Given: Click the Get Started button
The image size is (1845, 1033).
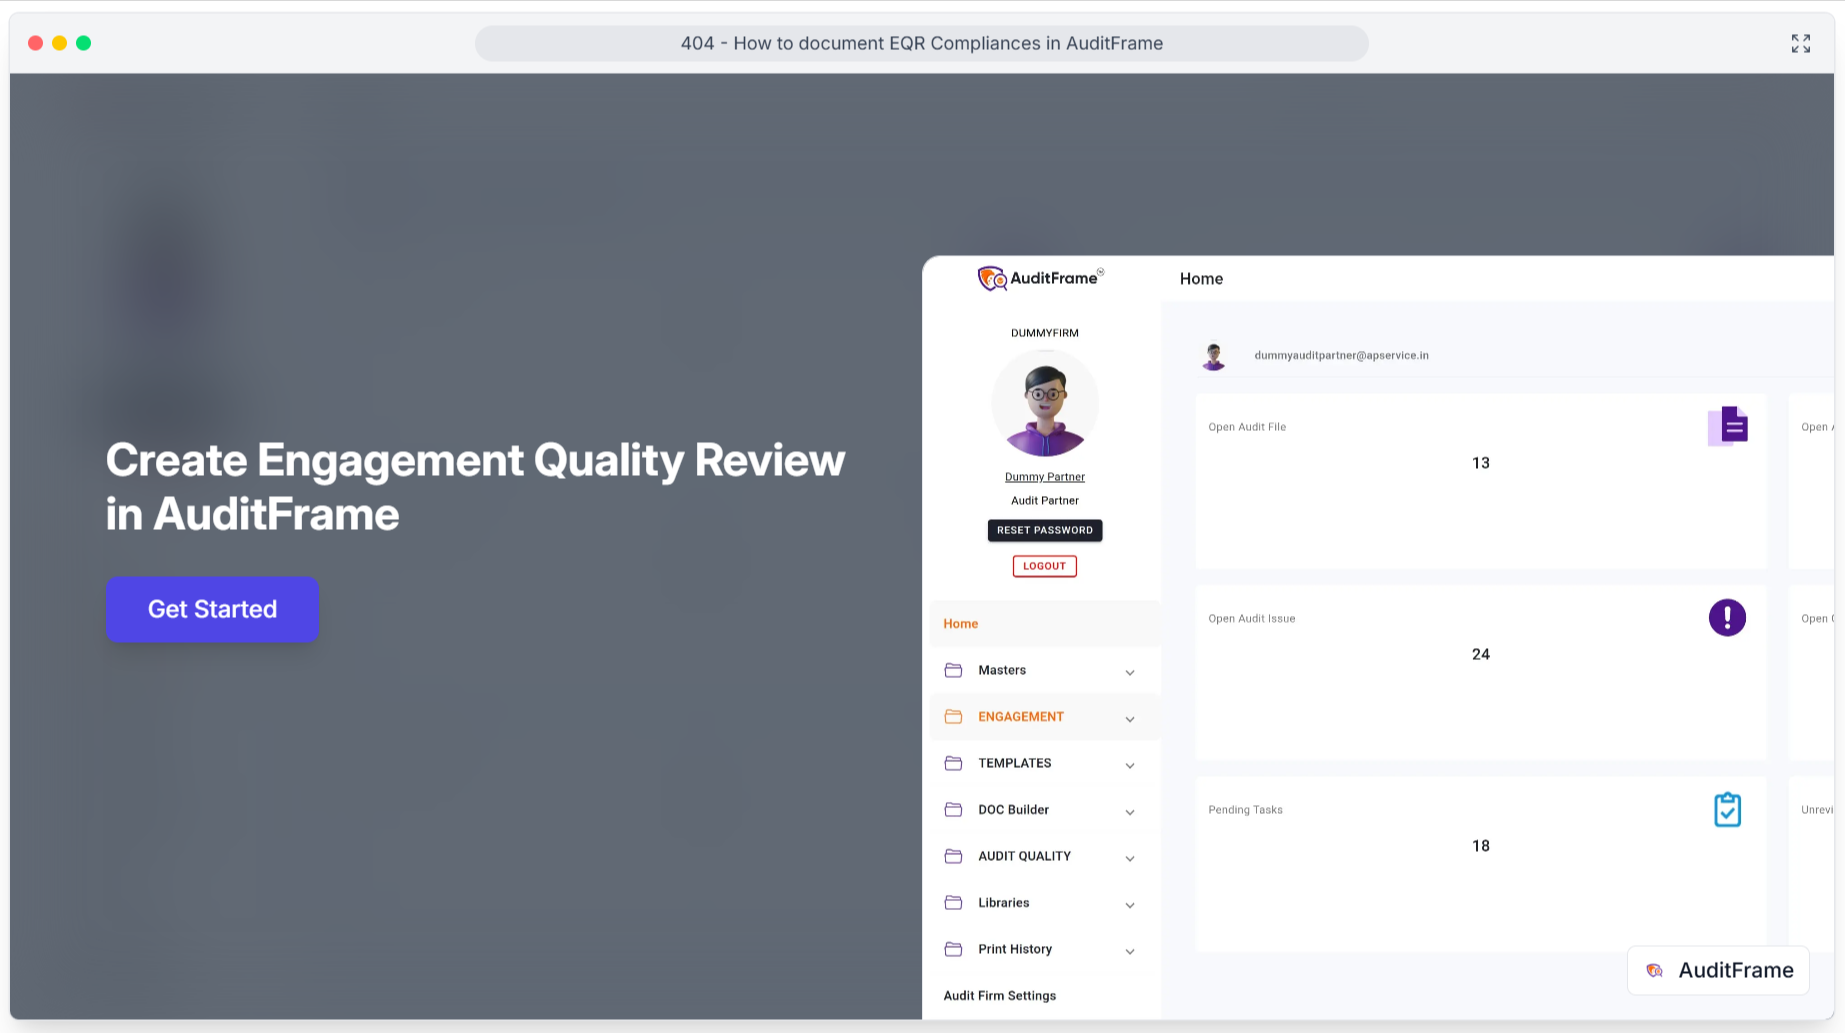Looking at the screenshot, I should click(x=212, y=609).
